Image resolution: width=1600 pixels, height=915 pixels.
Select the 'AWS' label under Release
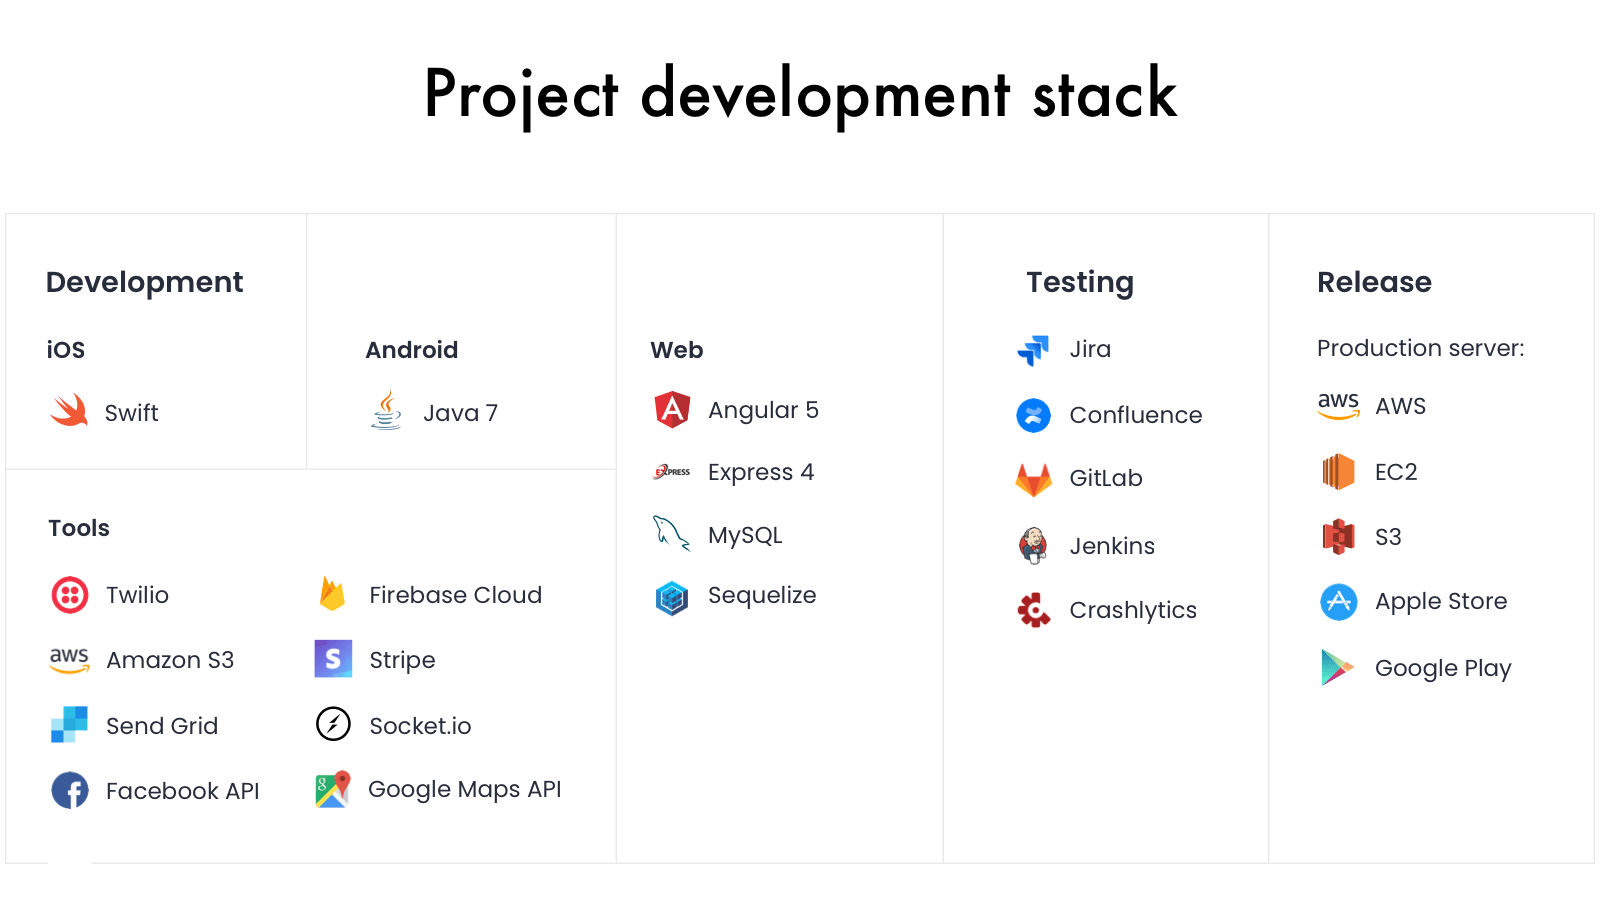1400,406
